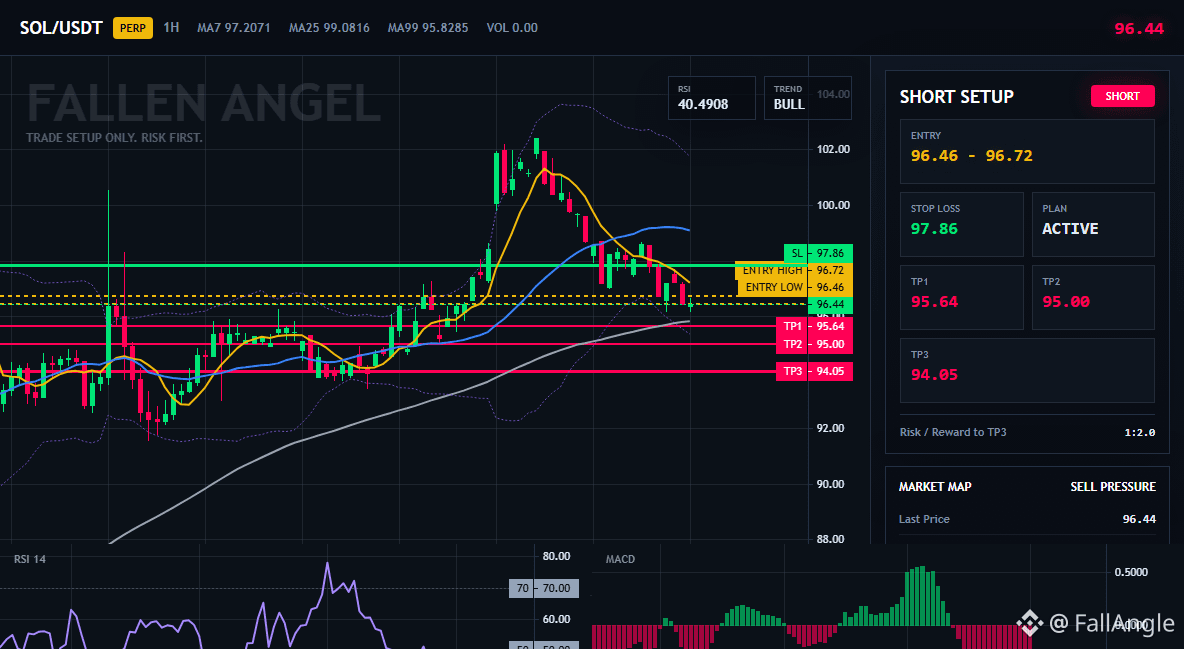This screenshot has height=649, width=1184.
Task: Click the TP2 95.00 card in panel
Action: coord(1093,297)
